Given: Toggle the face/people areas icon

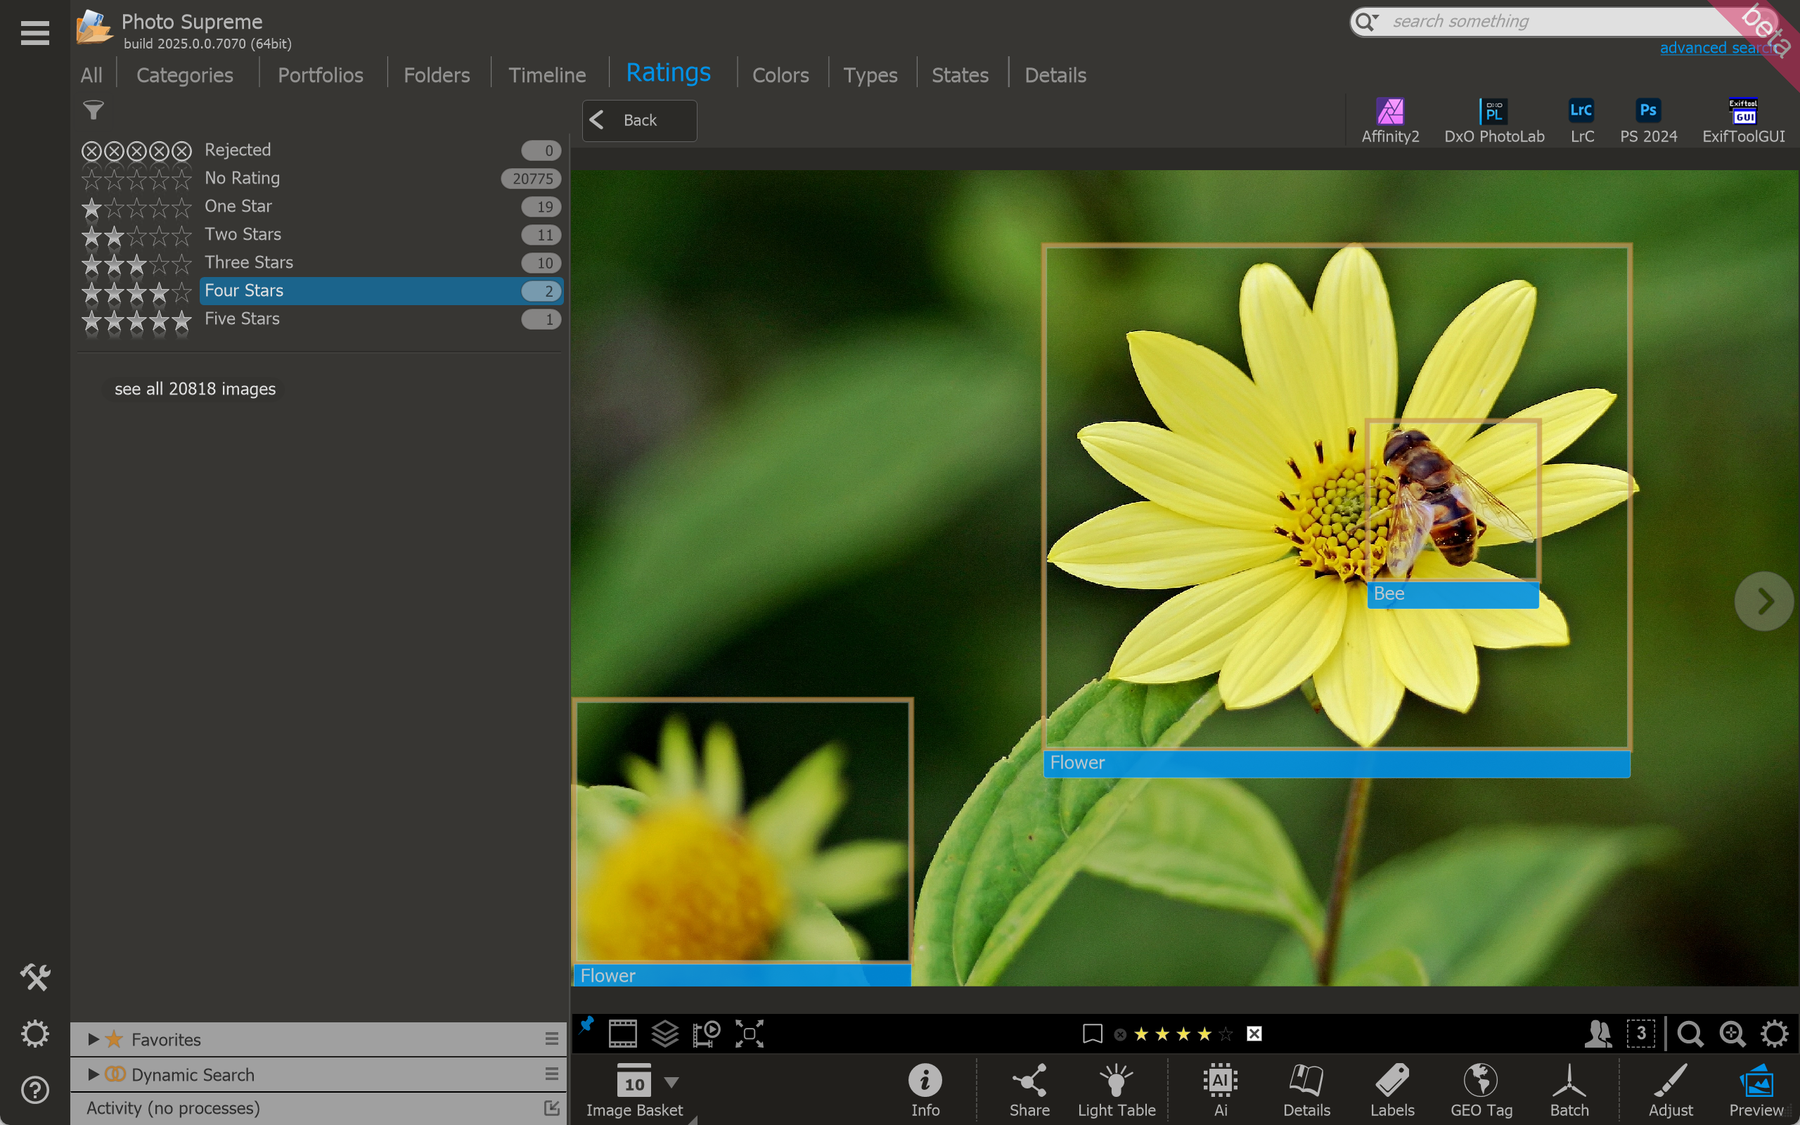Looking at the screenshot, I should (1598, 1034).
